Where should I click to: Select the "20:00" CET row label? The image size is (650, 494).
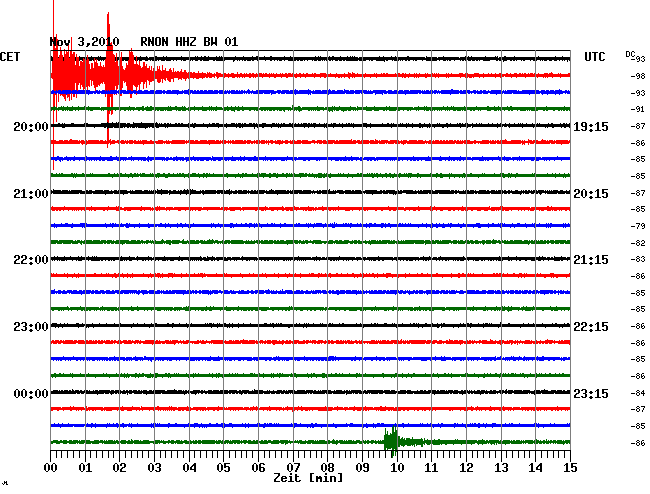click(31, 127)
